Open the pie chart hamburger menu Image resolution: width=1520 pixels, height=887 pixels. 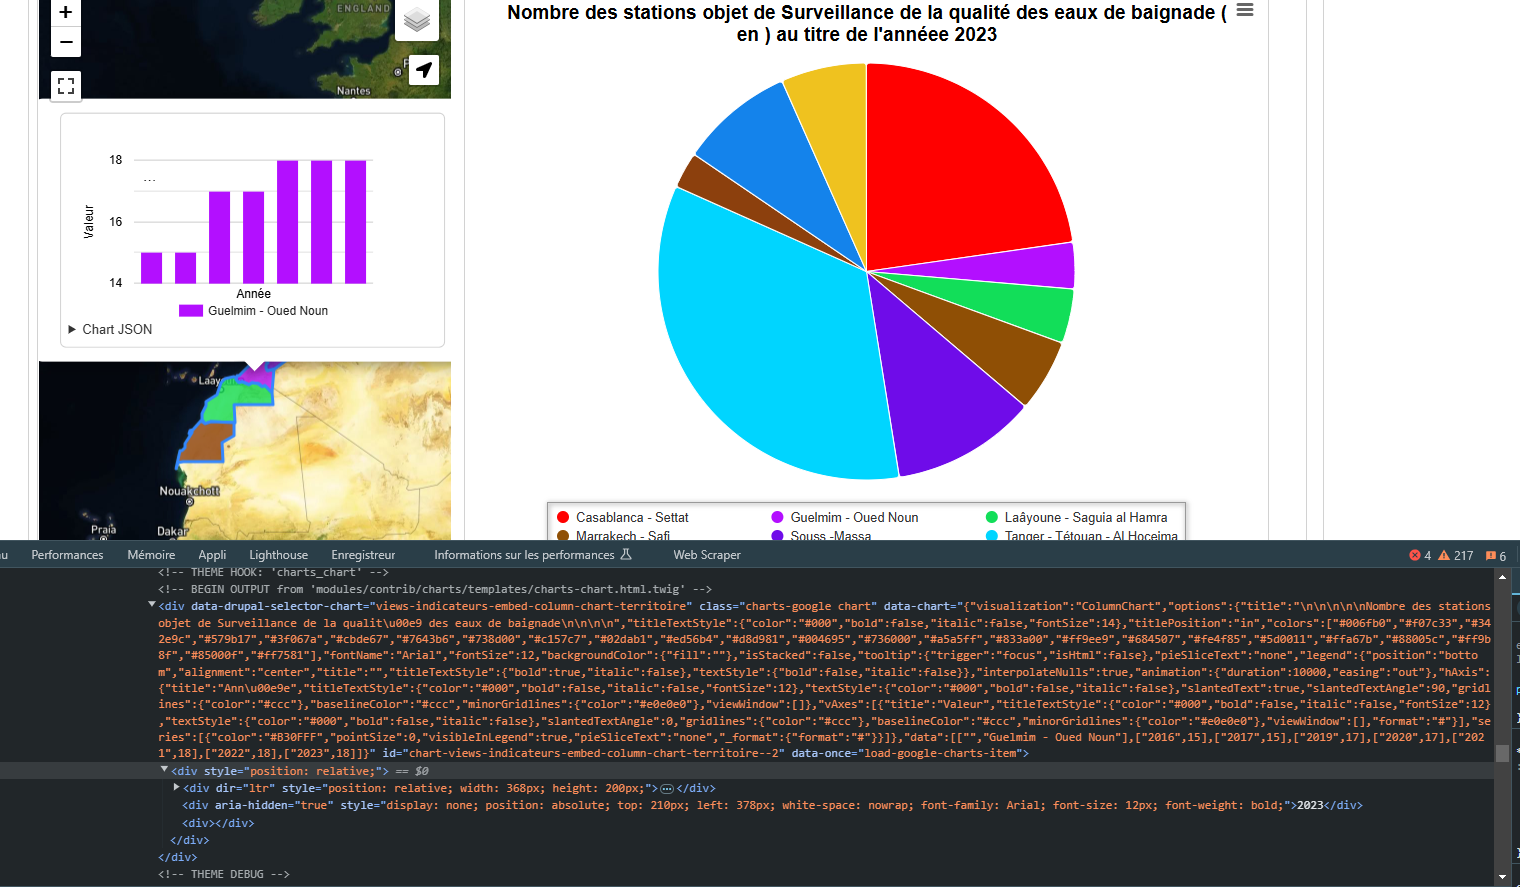tap(1243, 11)
